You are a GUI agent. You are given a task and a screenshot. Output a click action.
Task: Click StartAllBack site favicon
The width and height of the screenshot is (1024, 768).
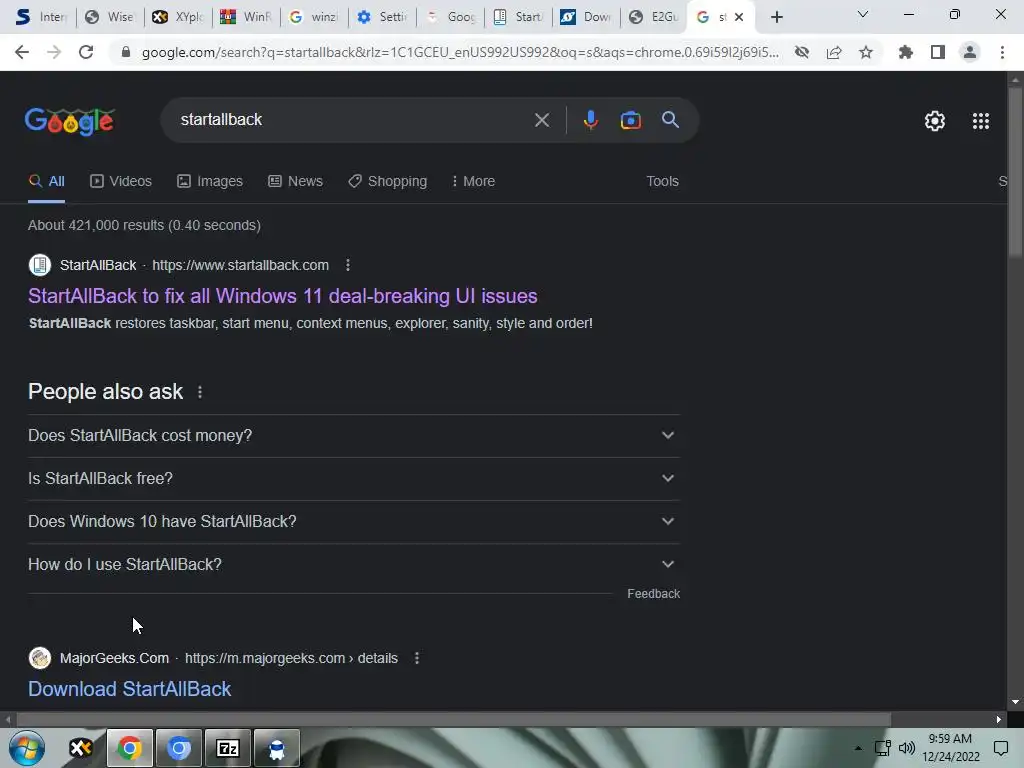pyautogui.click(x=40, y=265)
